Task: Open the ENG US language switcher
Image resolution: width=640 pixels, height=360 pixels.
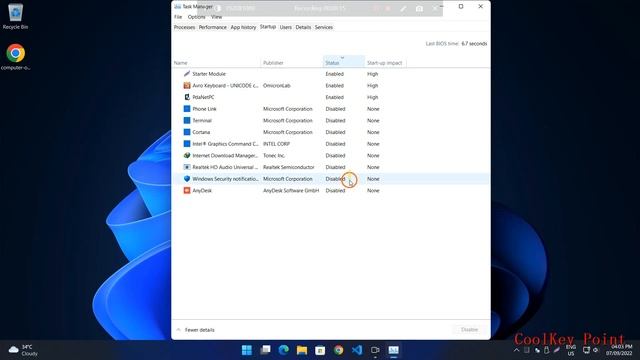Action: pos(571,350)
